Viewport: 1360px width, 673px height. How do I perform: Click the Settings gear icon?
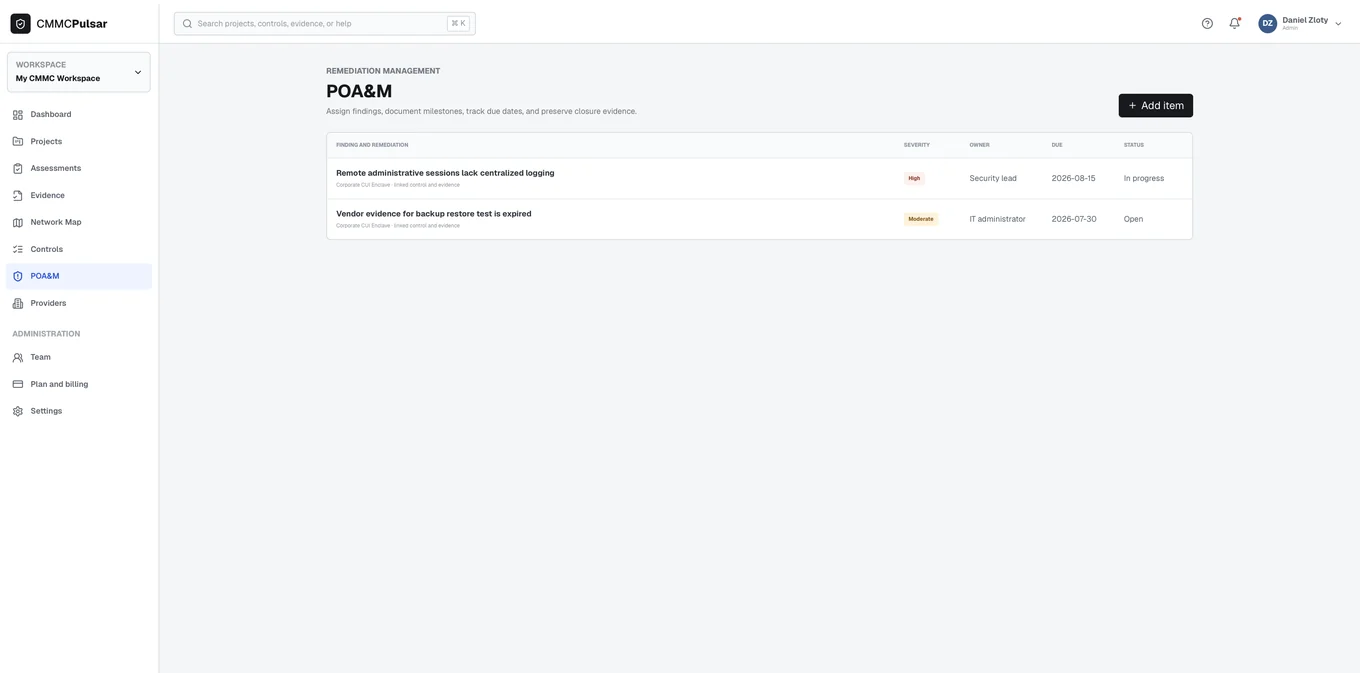tap(18, 412)
